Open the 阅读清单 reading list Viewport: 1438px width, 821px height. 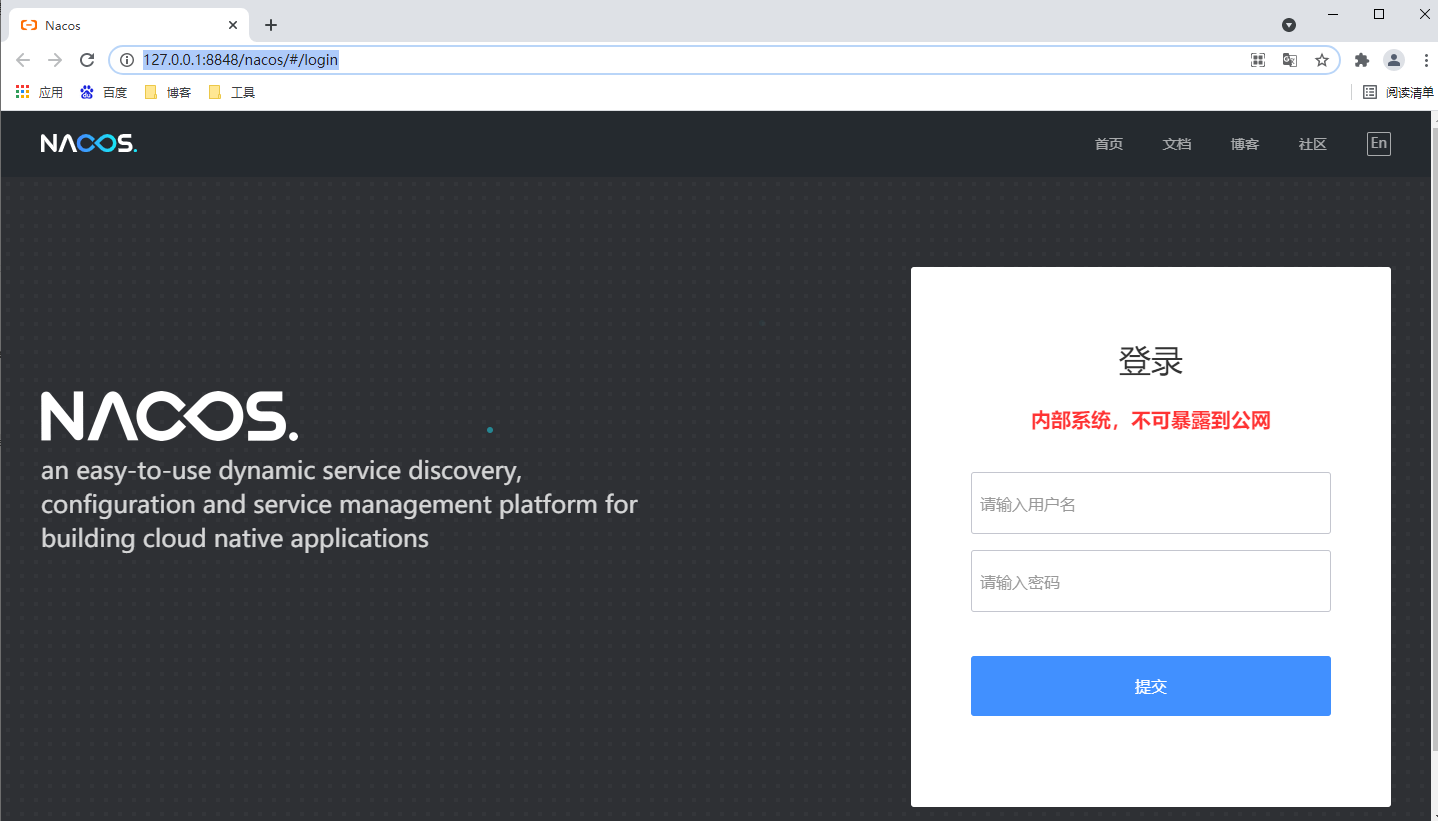point(1398,92)
